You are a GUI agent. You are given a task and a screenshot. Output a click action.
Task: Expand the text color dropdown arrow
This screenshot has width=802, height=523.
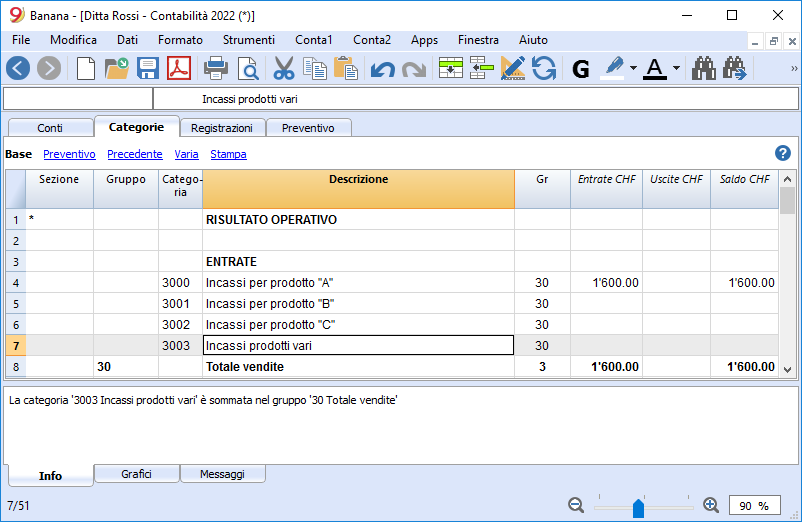676,68
